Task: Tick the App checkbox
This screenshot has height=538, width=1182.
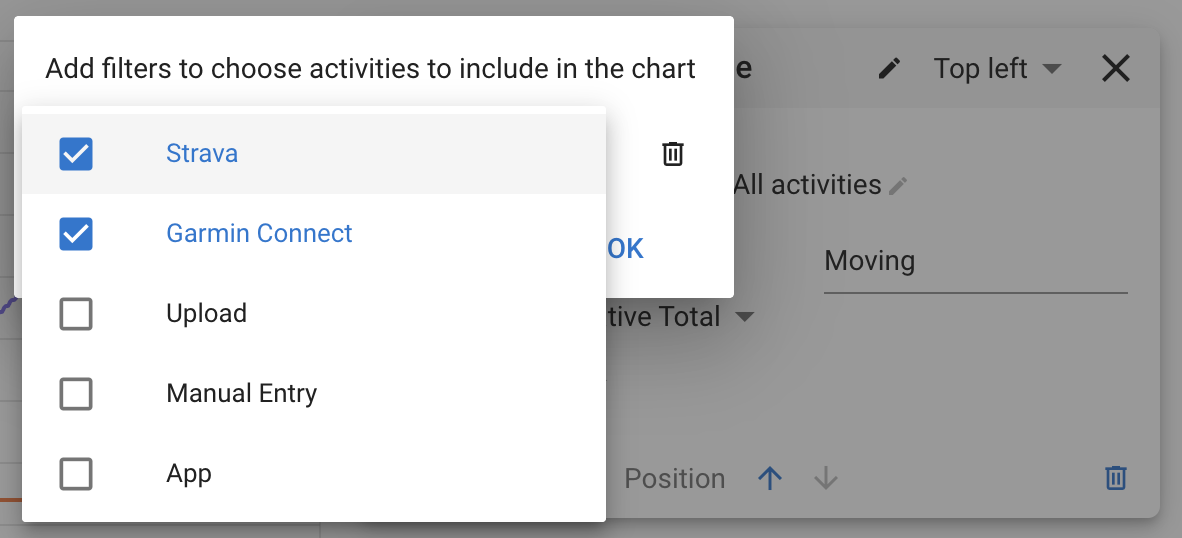Action: (x=76, y=474)
